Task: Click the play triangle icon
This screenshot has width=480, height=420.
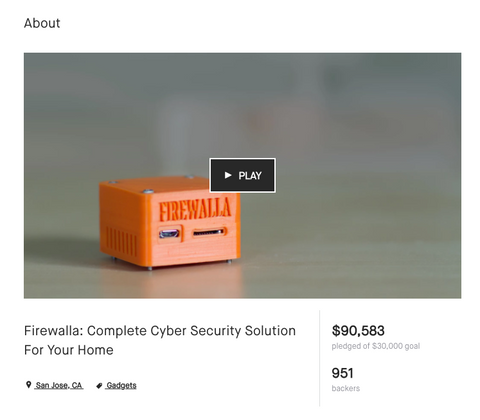Action: [228, 175]
